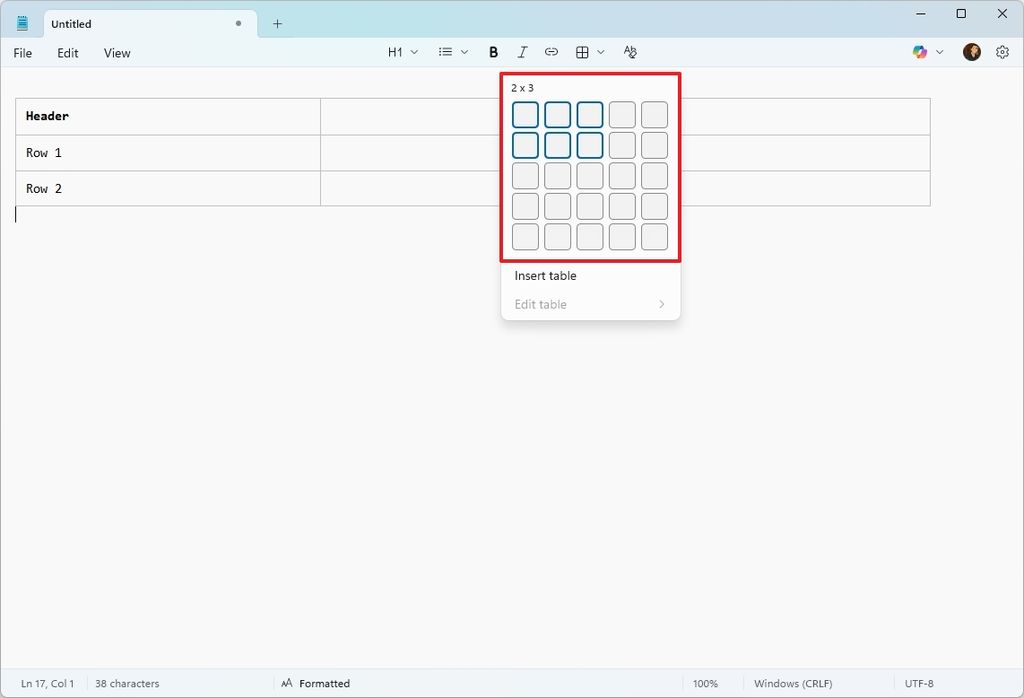Image resolution: width=1024 pixels, height=698 pixels.
Task: Toggle bold formatting
Action: [493, 51]
